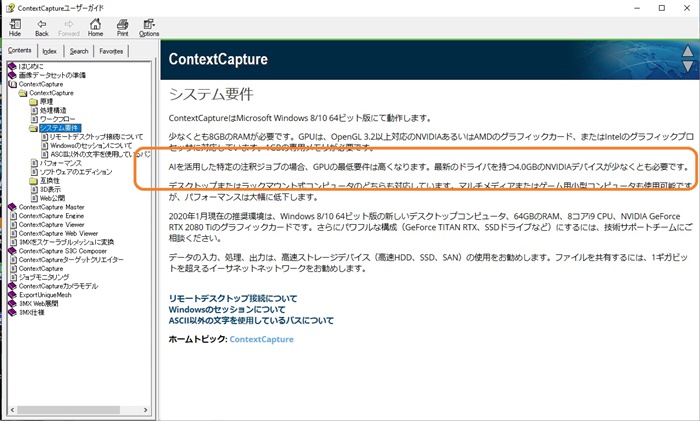
Task: Click the paragraph starting データの入力、処理、出力は
Action: pyautogui.click(x=428, y=263)
